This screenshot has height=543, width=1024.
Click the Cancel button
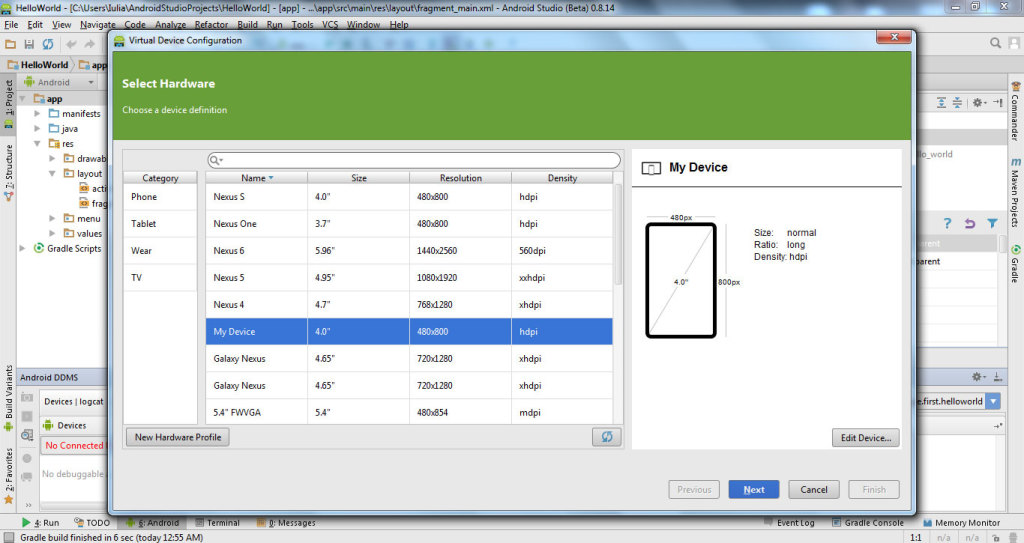(x=814, y=489)
